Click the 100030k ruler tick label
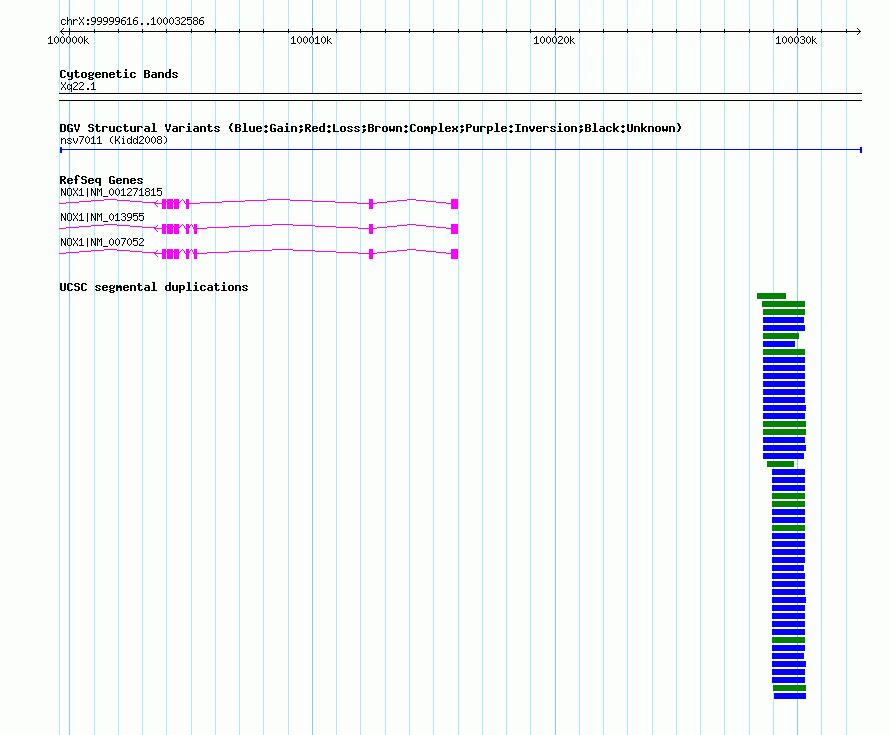Image resolution: width=890 pixels, height=735 pixels. pyautogui.click(x=796, y=40)
